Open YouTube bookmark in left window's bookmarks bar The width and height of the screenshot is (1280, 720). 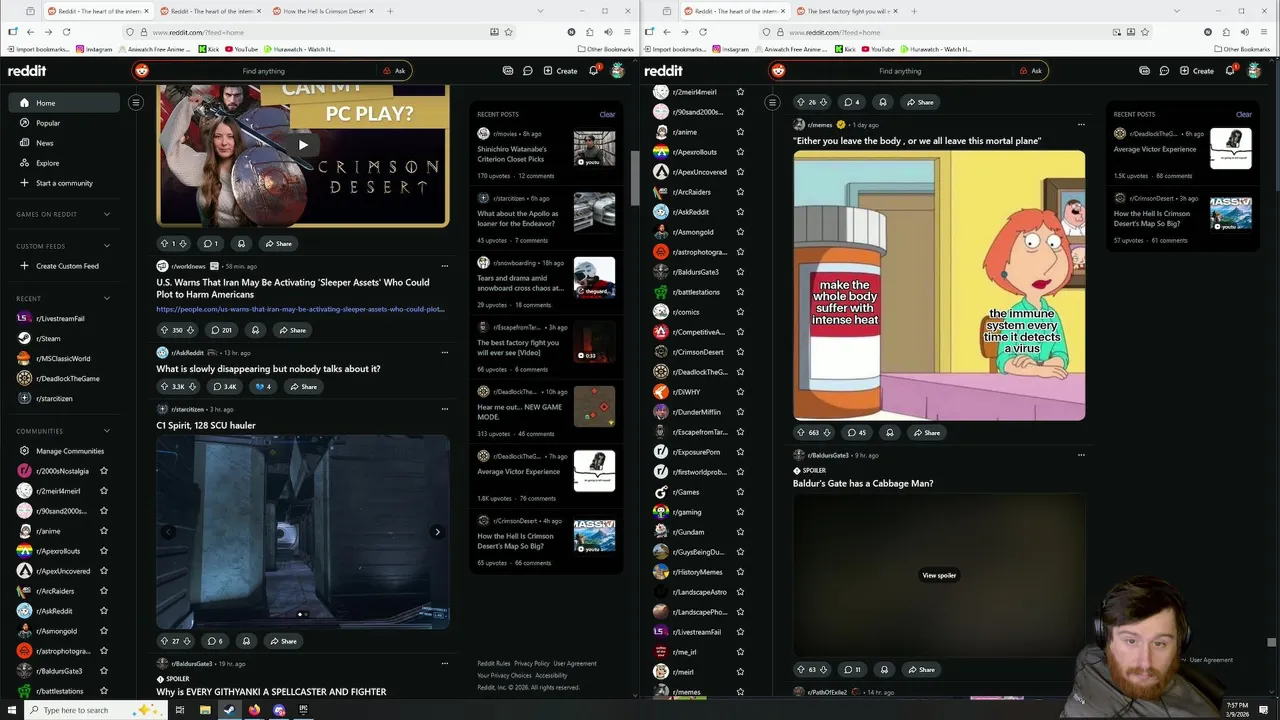[241, 49]
